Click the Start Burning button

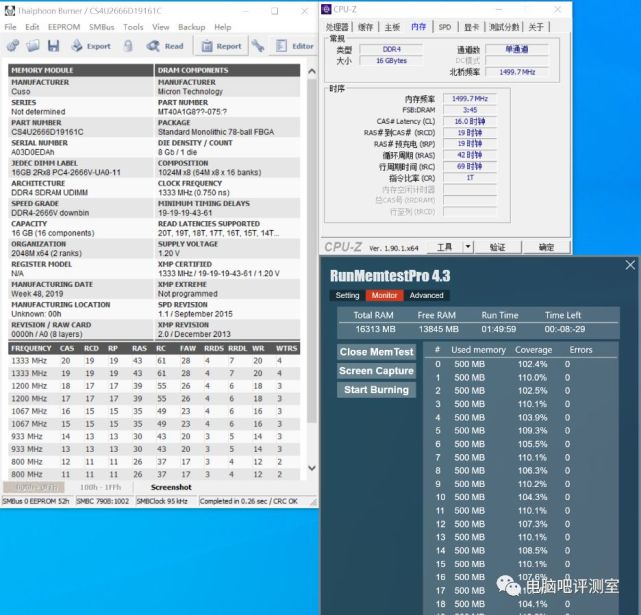(x=377, y=390)
